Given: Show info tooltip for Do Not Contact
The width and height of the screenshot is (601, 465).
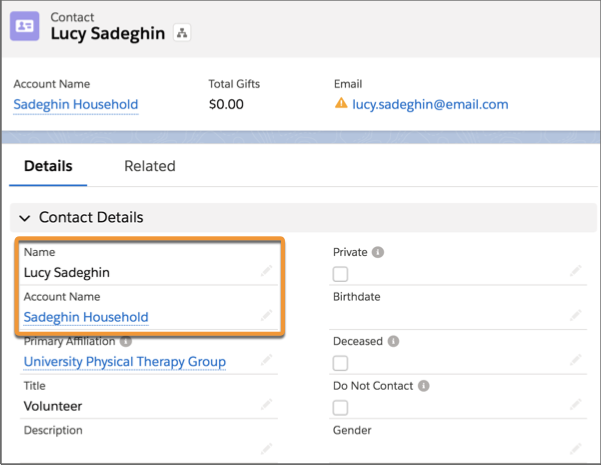Looking at the screenshot, I should point(424,386).
